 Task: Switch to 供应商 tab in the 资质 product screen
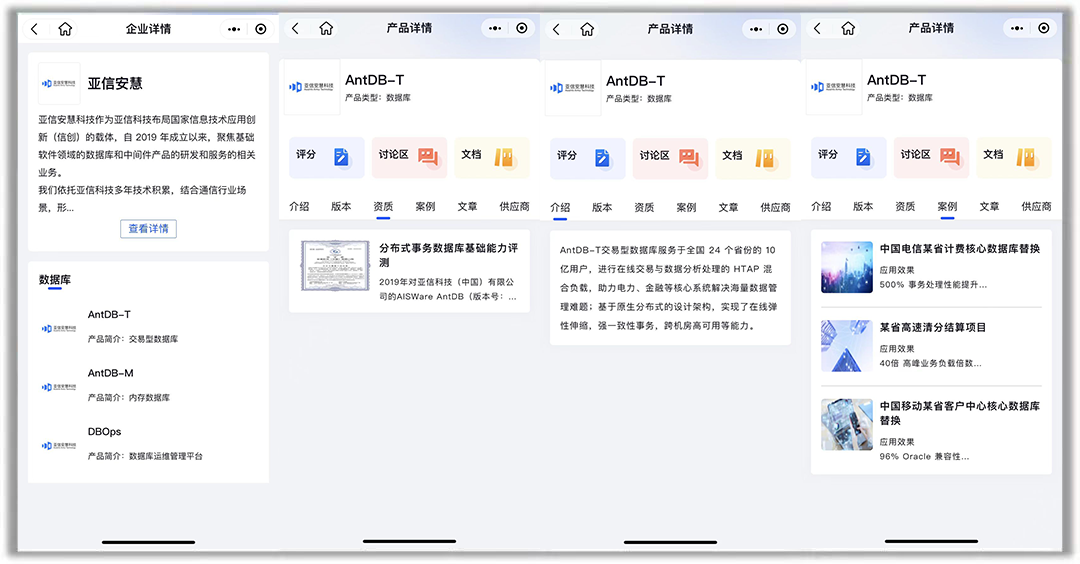(x=514, y=207)
